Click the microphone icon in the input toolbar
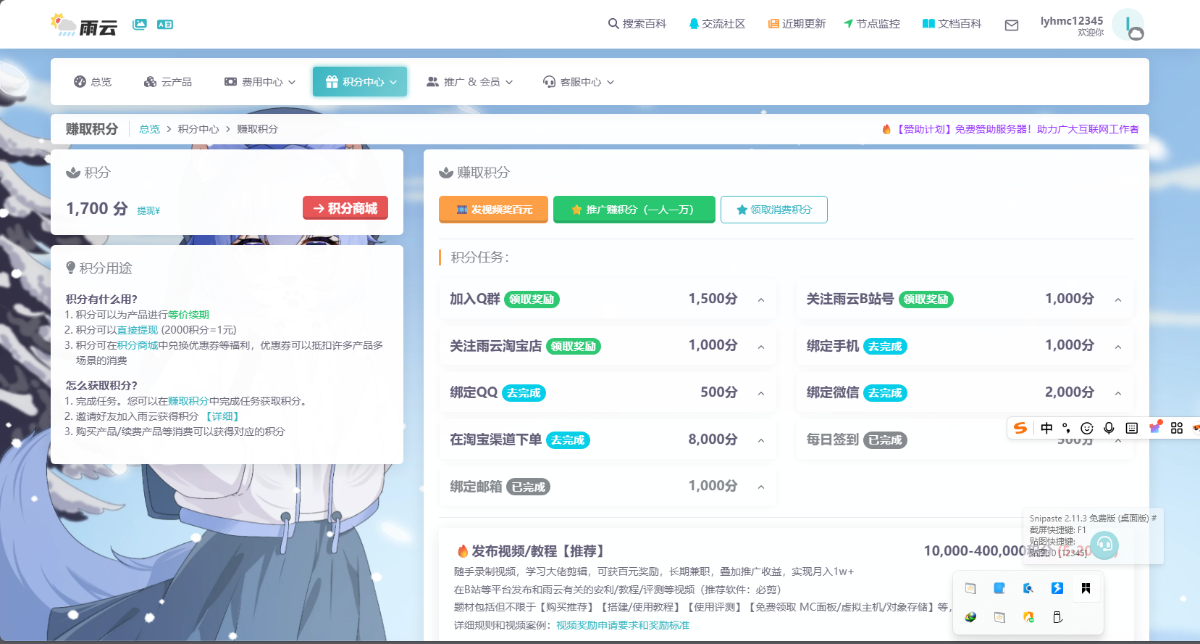Image resolution: width=1200 pixels, height=644 pixels. coord(1109,428)
